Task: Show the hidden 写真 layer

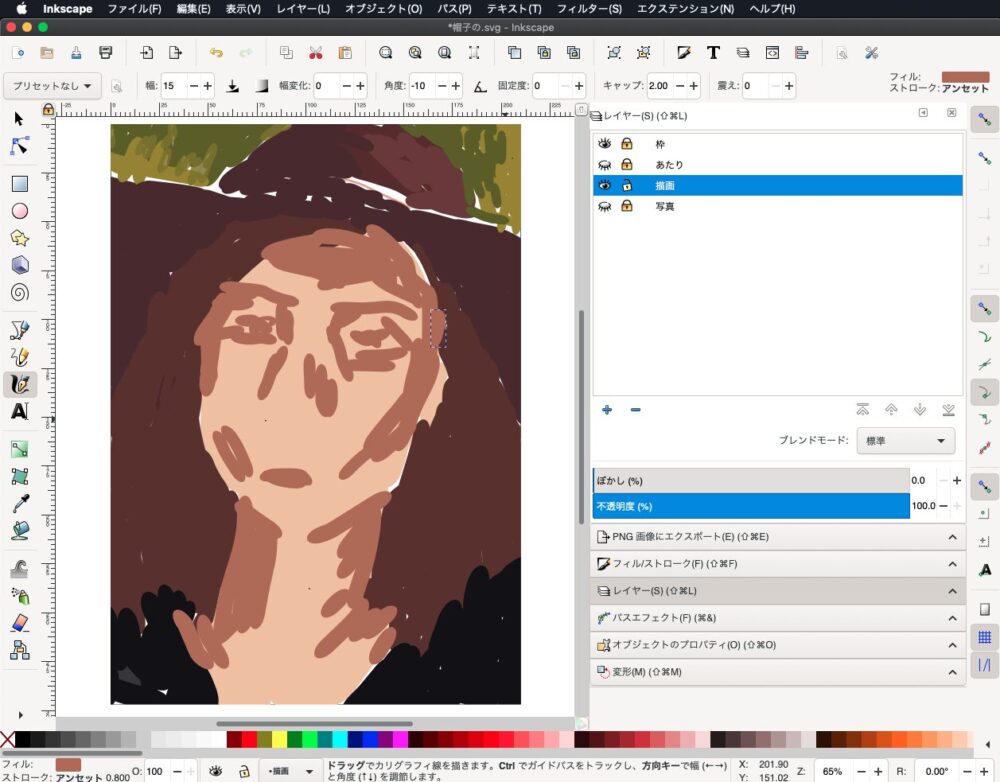Action: coord(604,207)
